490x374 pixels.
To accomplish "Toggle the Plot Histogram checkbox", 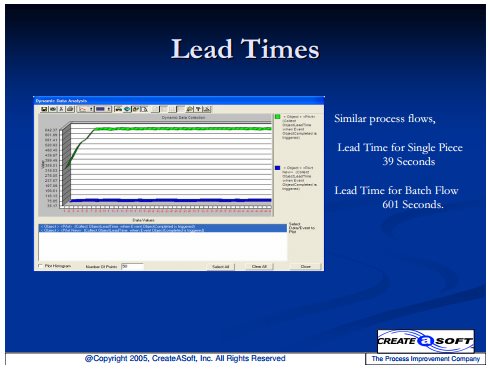I will click(41, 266).
